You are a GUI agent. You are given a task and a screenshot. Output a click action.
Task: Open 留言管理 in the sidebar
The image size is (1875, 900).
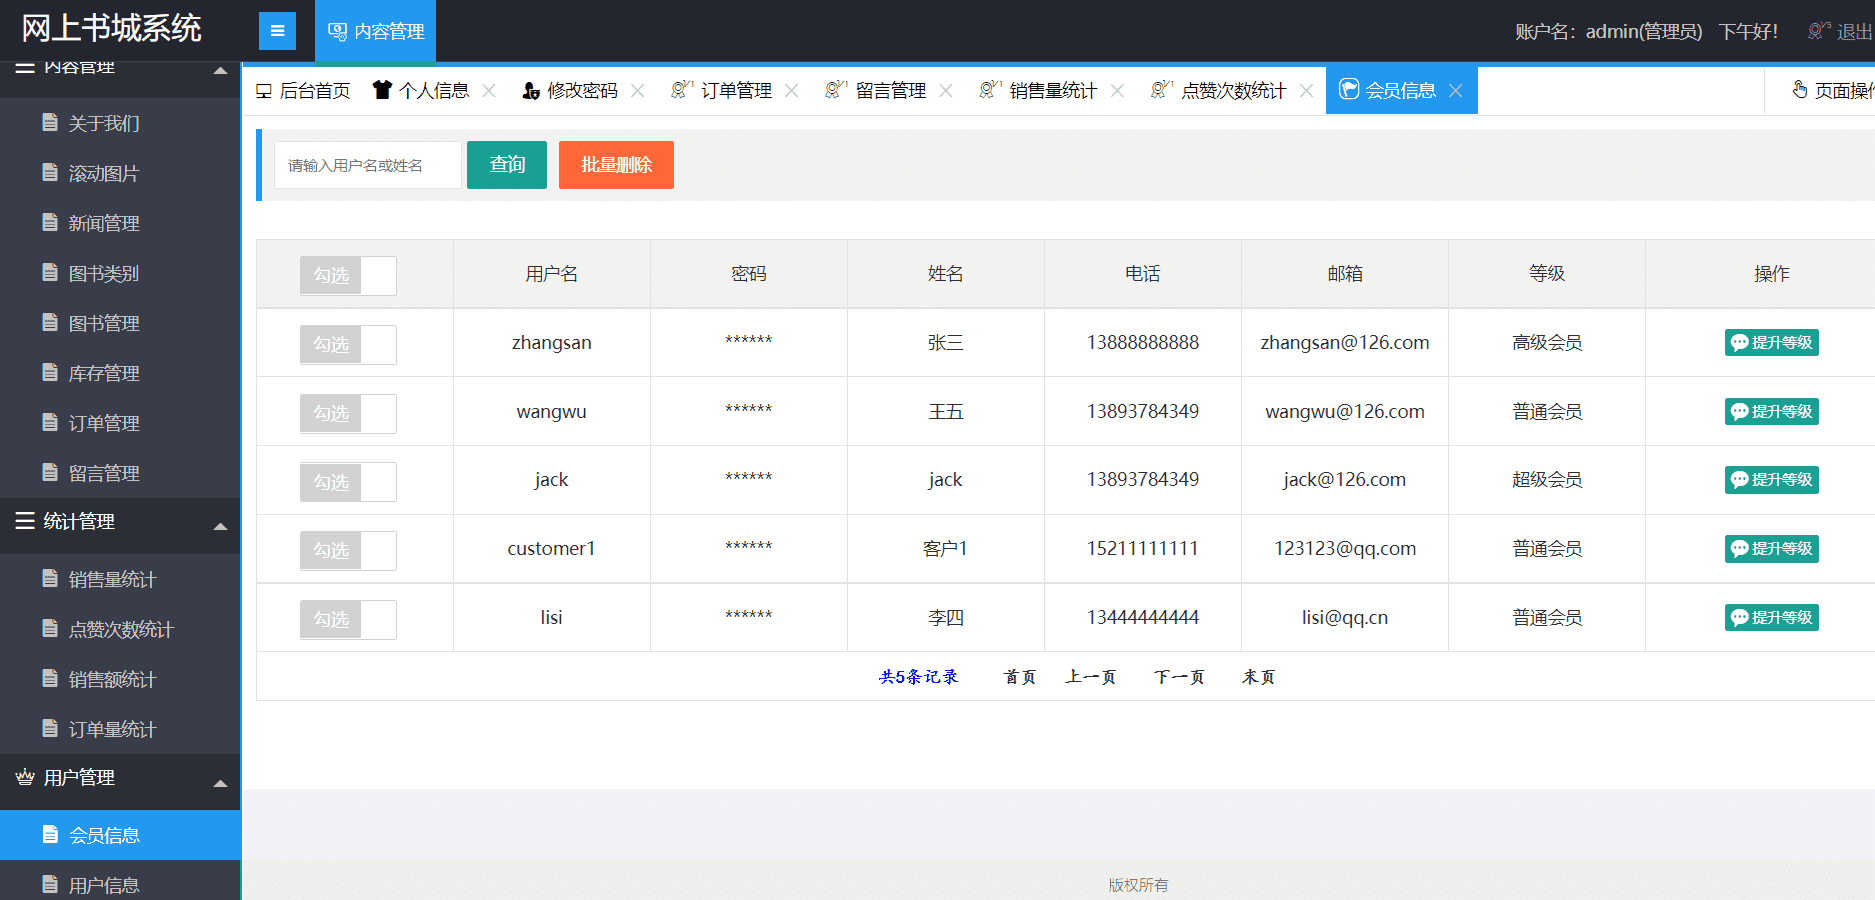[120, 473]
